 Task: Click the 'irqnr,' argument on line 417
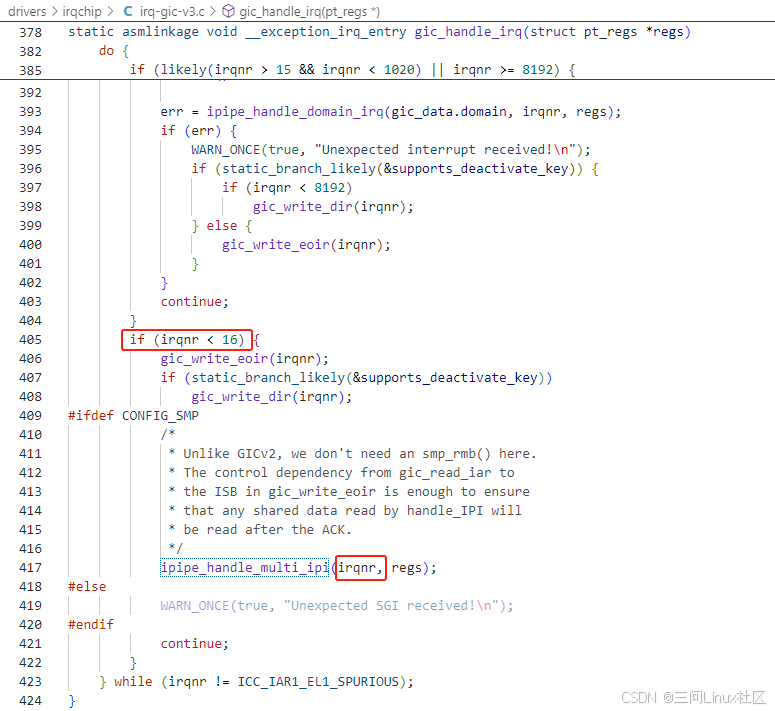click(x=360, y=568)
